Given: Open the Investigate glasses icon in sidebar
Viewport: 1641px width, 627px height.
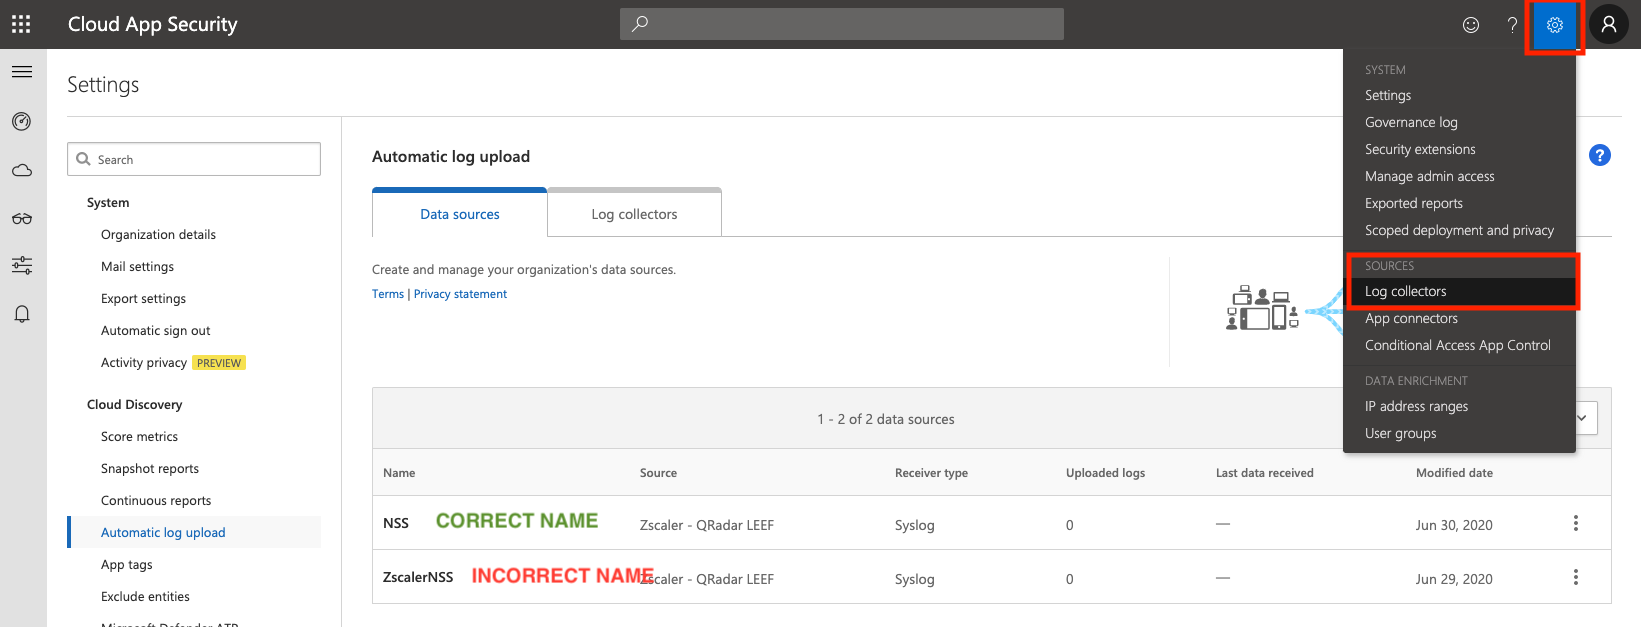Looking at the screenshot, I should click(x=22, y=218).
